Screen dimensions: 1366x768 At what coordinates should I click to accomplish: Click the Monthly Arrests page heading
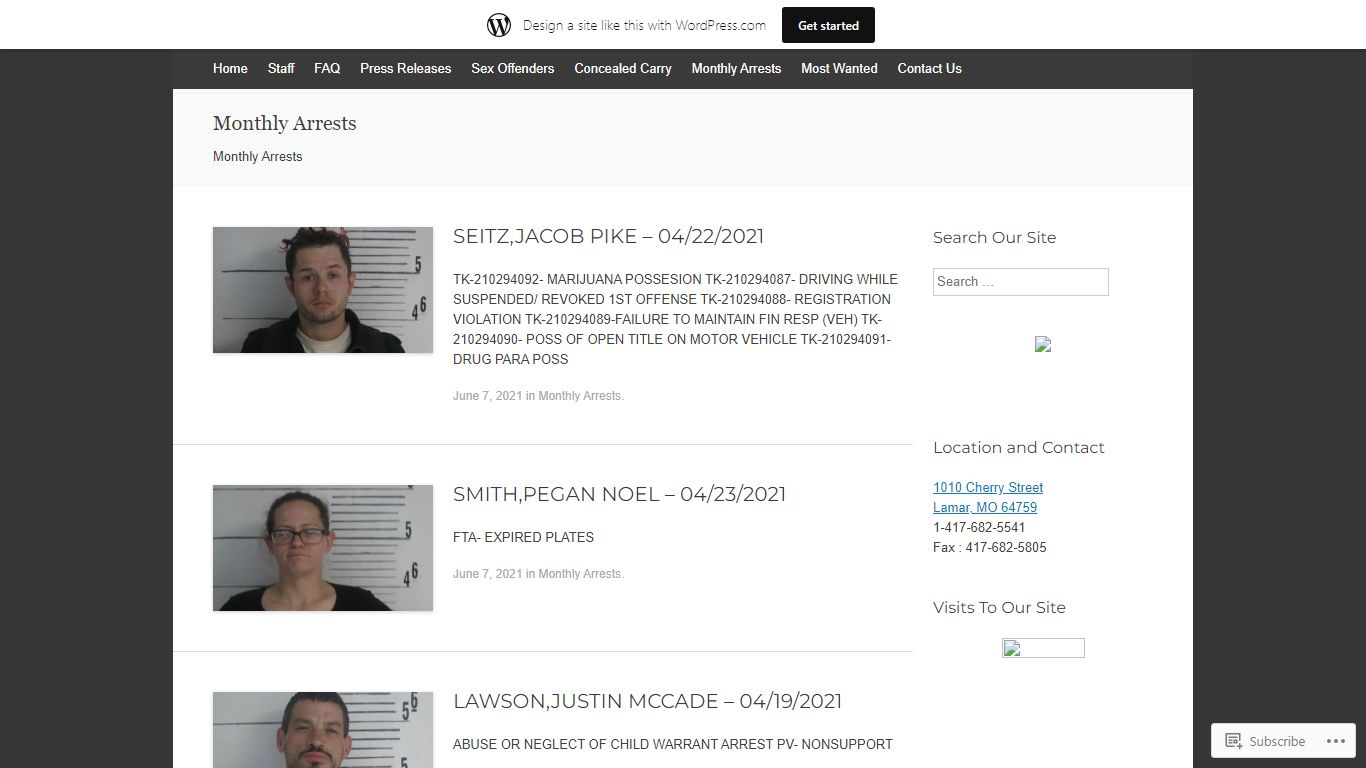click(285, 123)
